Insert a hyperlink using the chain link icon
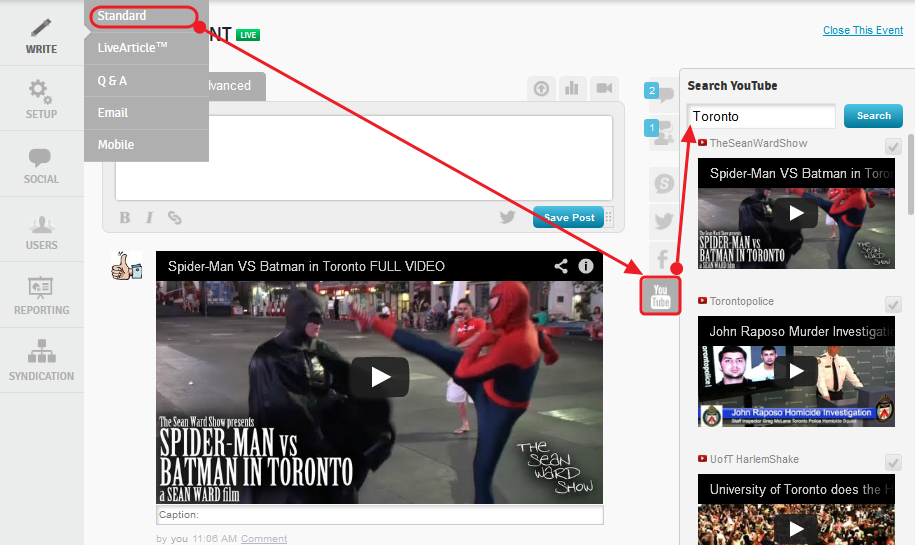This screenshot has width=915, height=545. (175, 218)
